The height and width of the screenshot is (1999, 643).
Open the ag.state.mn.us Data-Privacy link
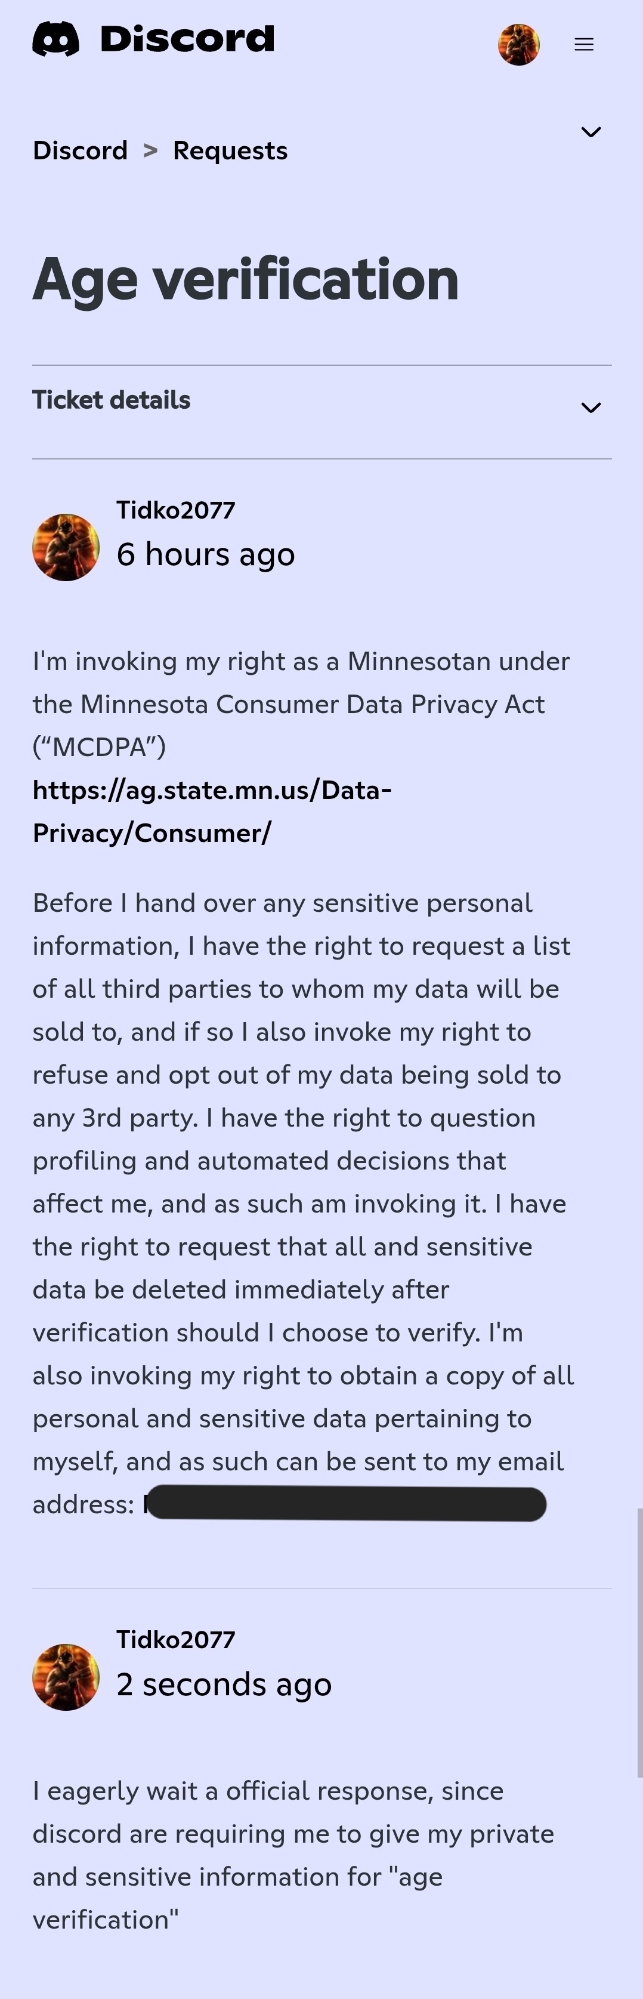211,811
